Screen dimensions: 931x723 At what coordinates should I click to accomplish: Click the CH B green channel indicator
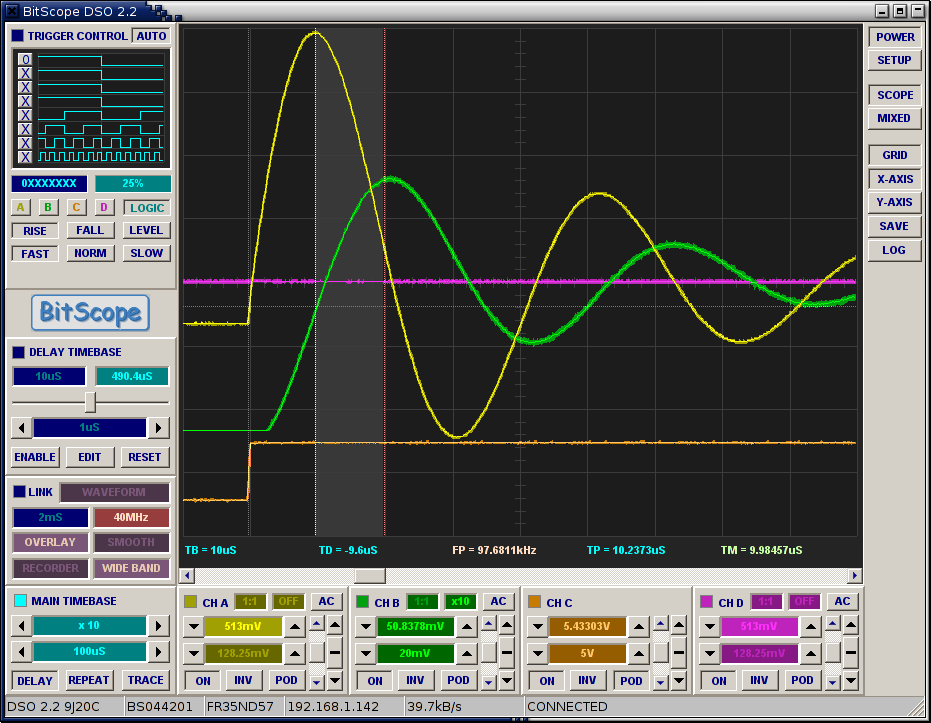click(362, 602)
